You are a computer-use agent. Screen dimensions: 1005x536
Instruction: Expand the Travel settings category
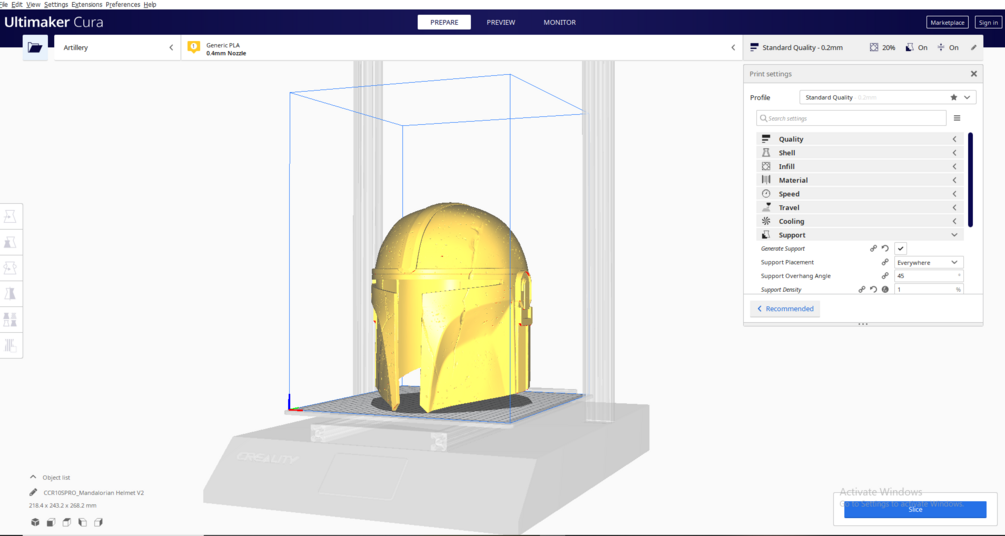[x=860, y=208]
